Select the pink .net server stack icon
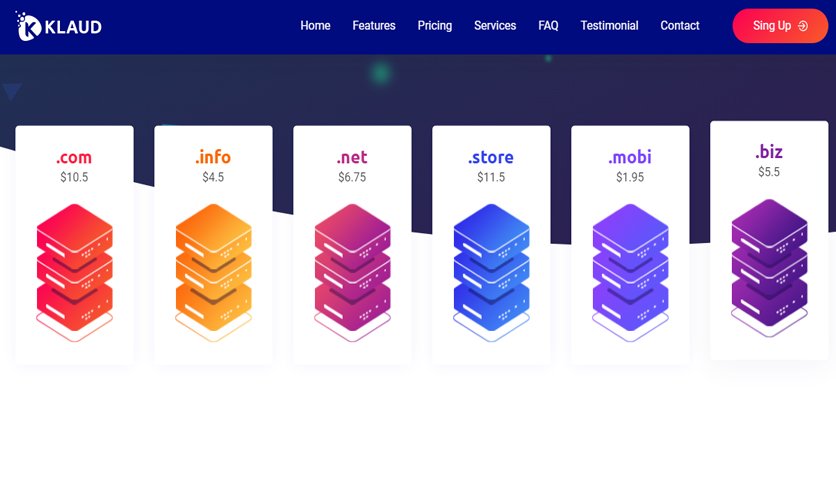This screenshot has height=484, width=836. click(x=352, y=272)
